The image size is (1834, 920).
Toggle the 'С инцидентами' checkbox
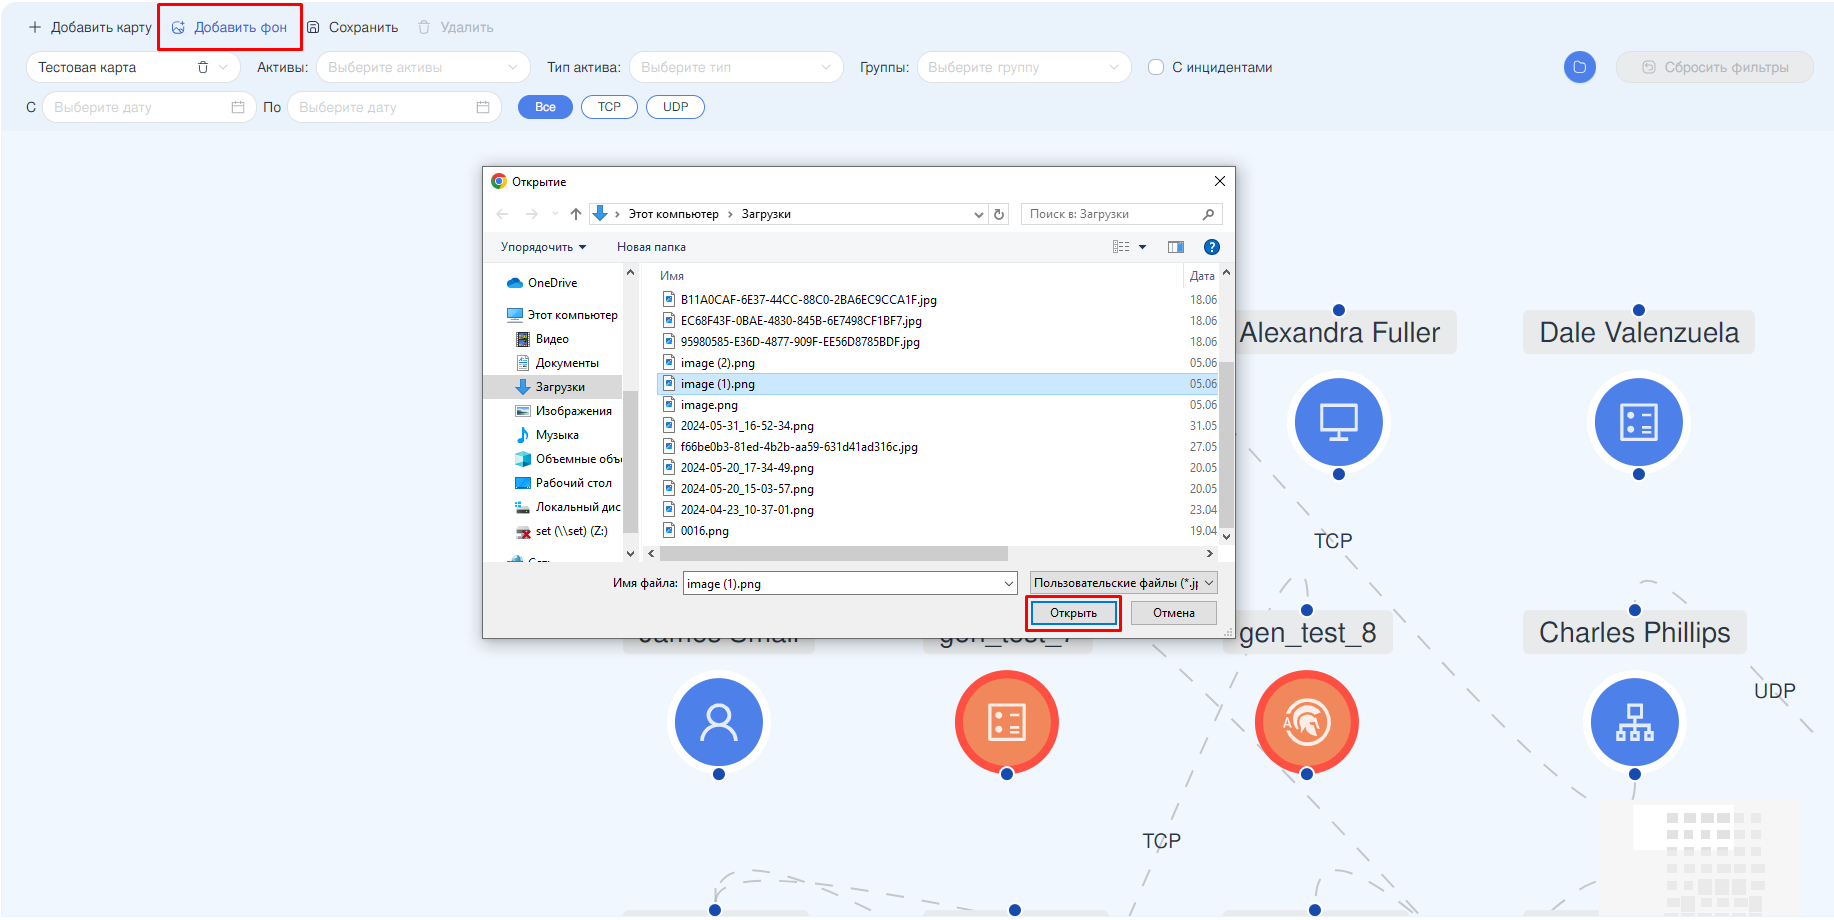coord(1156,67)
